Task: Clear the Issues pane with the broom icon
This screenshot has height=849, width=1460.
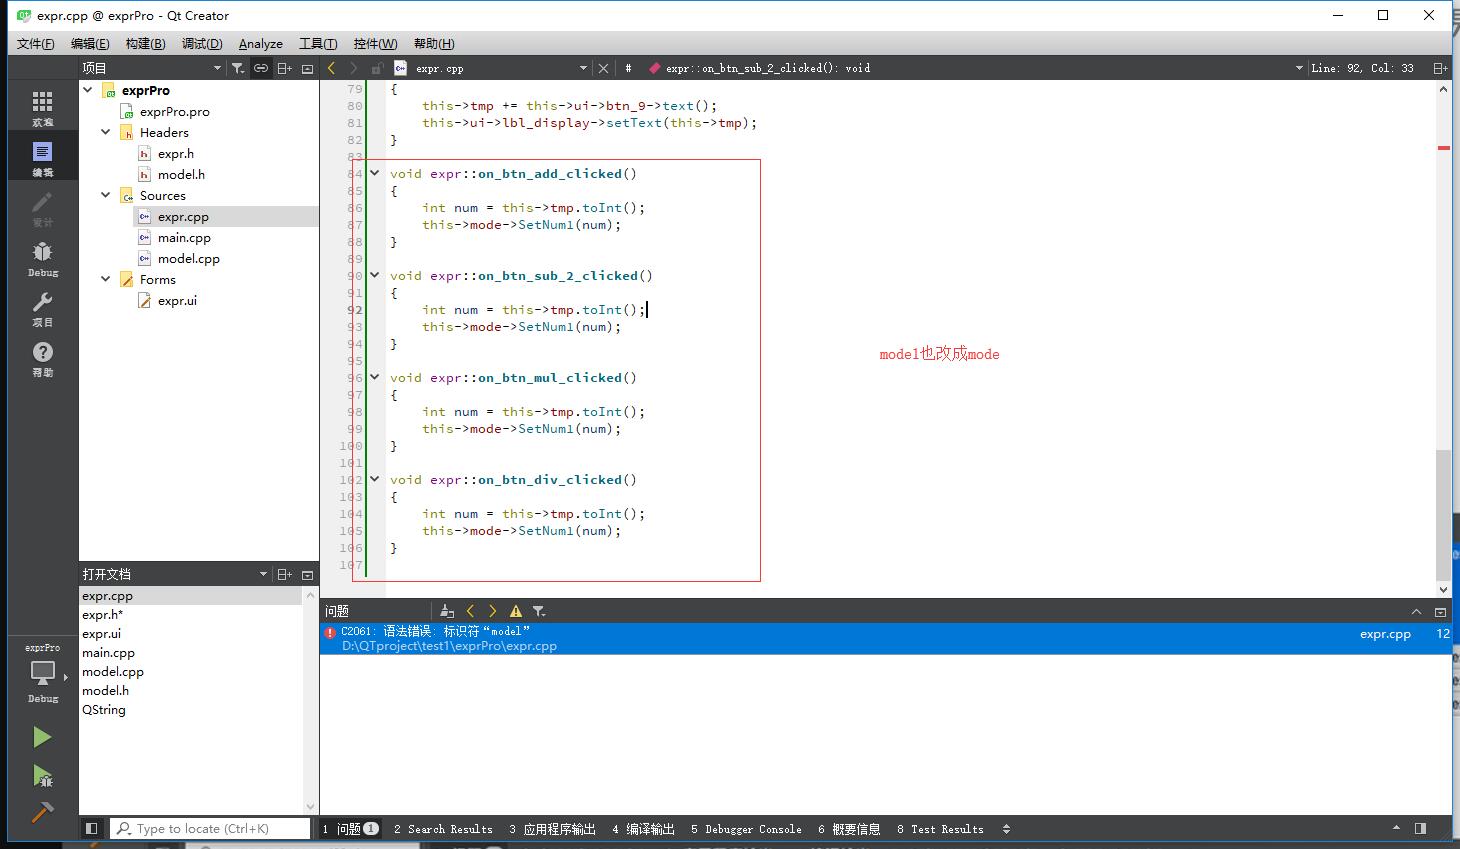Action: point(446,610)
